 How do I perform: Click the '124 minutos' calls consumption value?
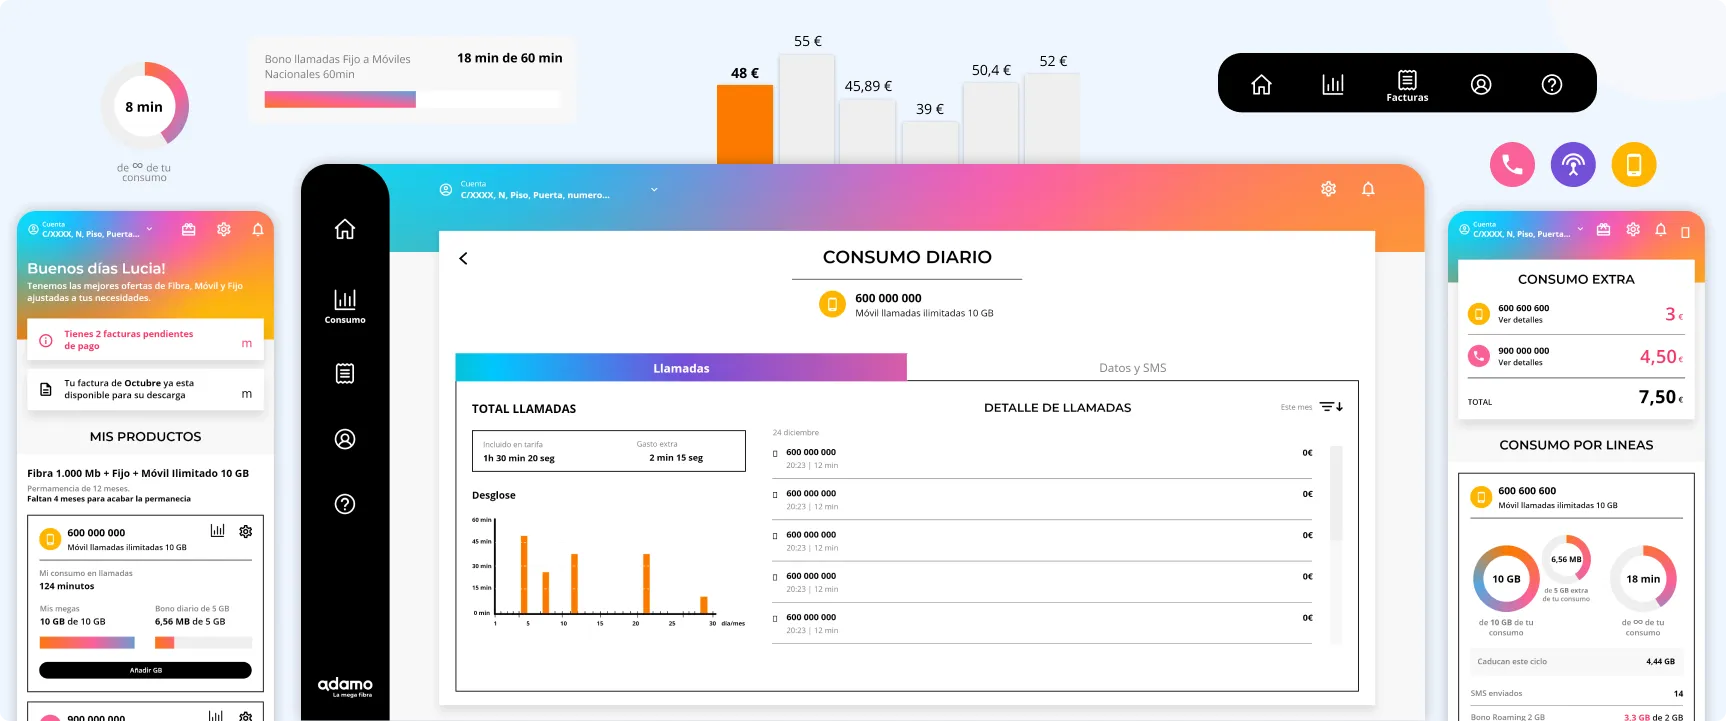(66, 586)
